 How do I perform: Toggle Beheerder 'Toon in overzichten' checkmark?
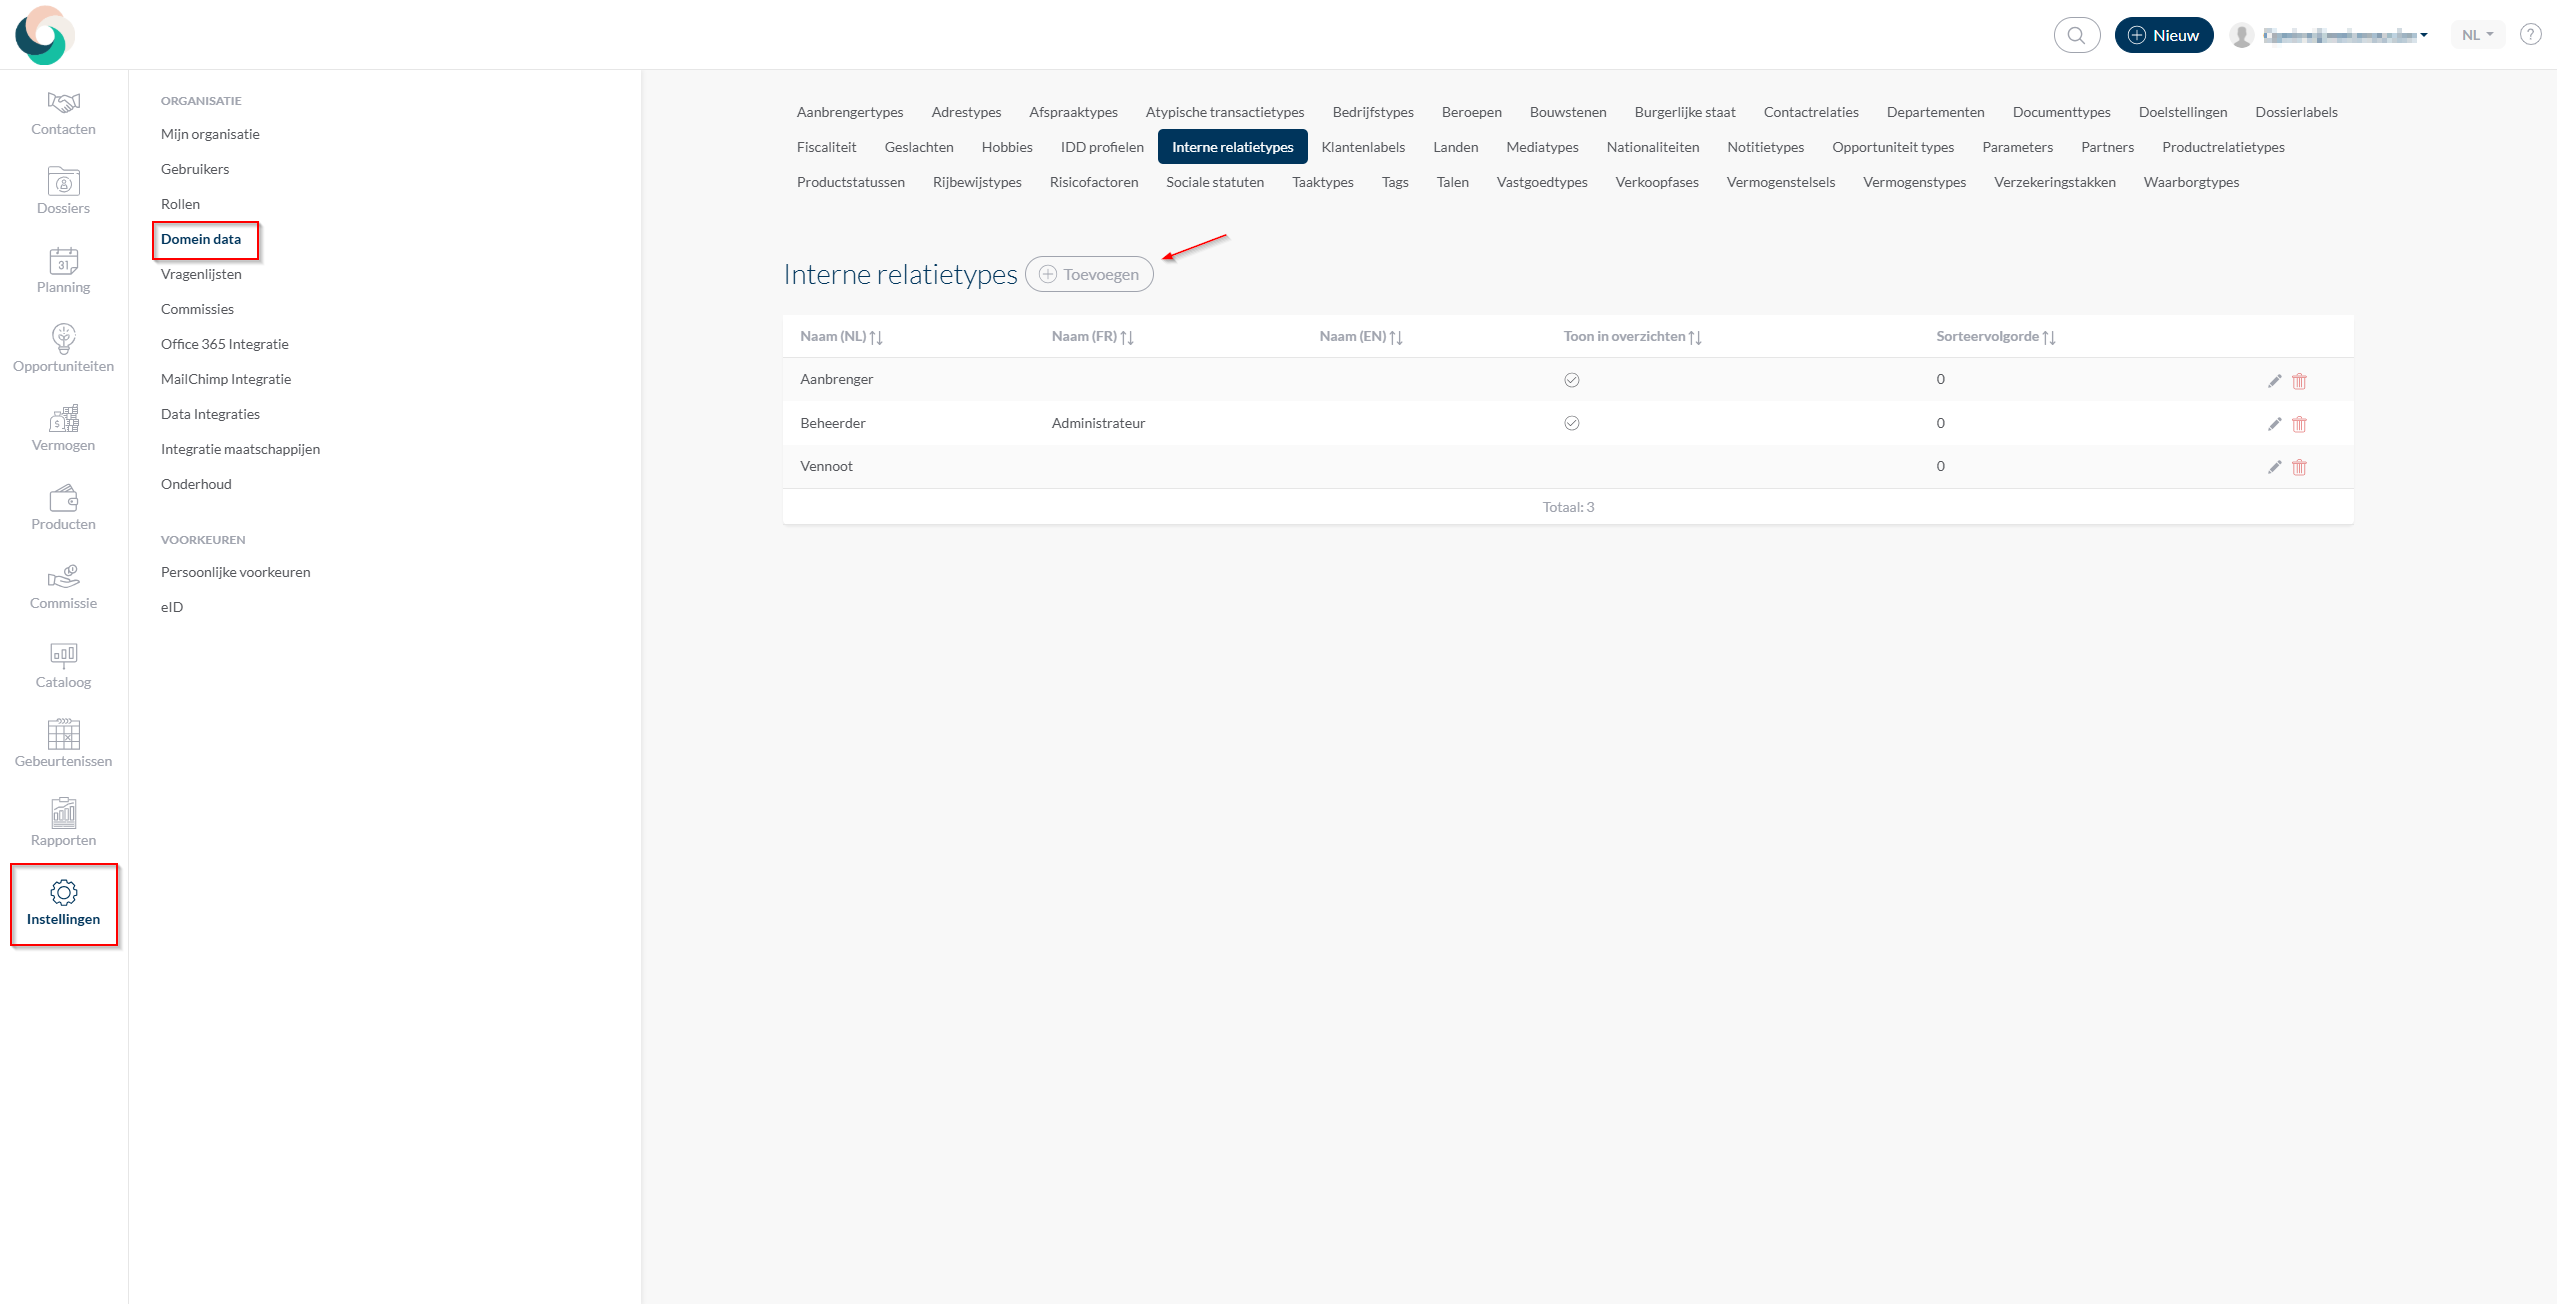click(1571, 423)
